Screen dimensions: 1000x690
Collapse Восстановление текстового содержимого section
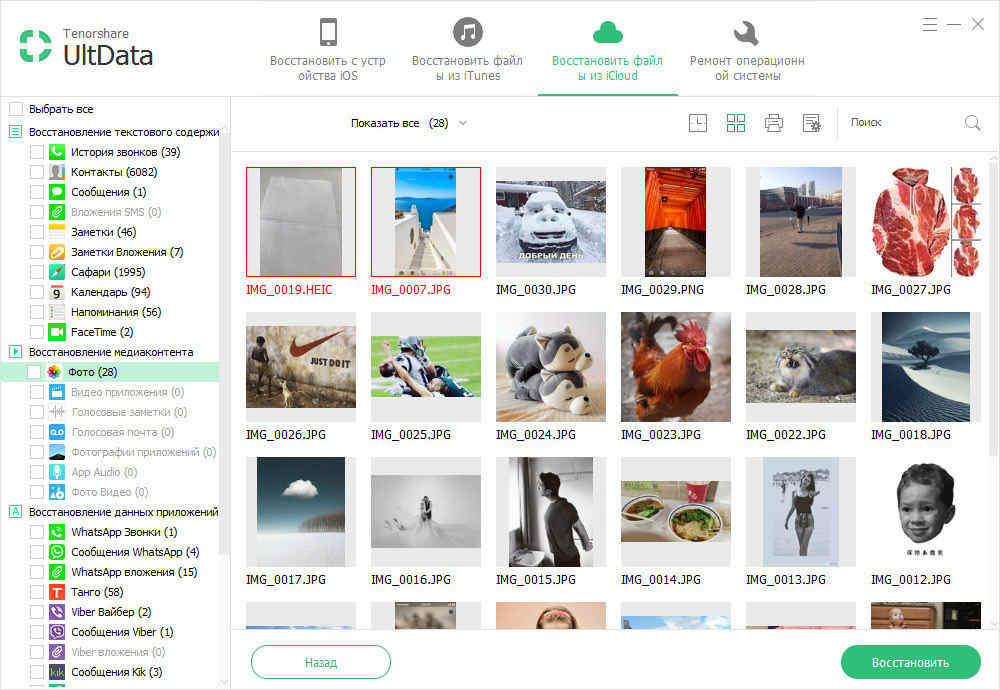(15, 132)
